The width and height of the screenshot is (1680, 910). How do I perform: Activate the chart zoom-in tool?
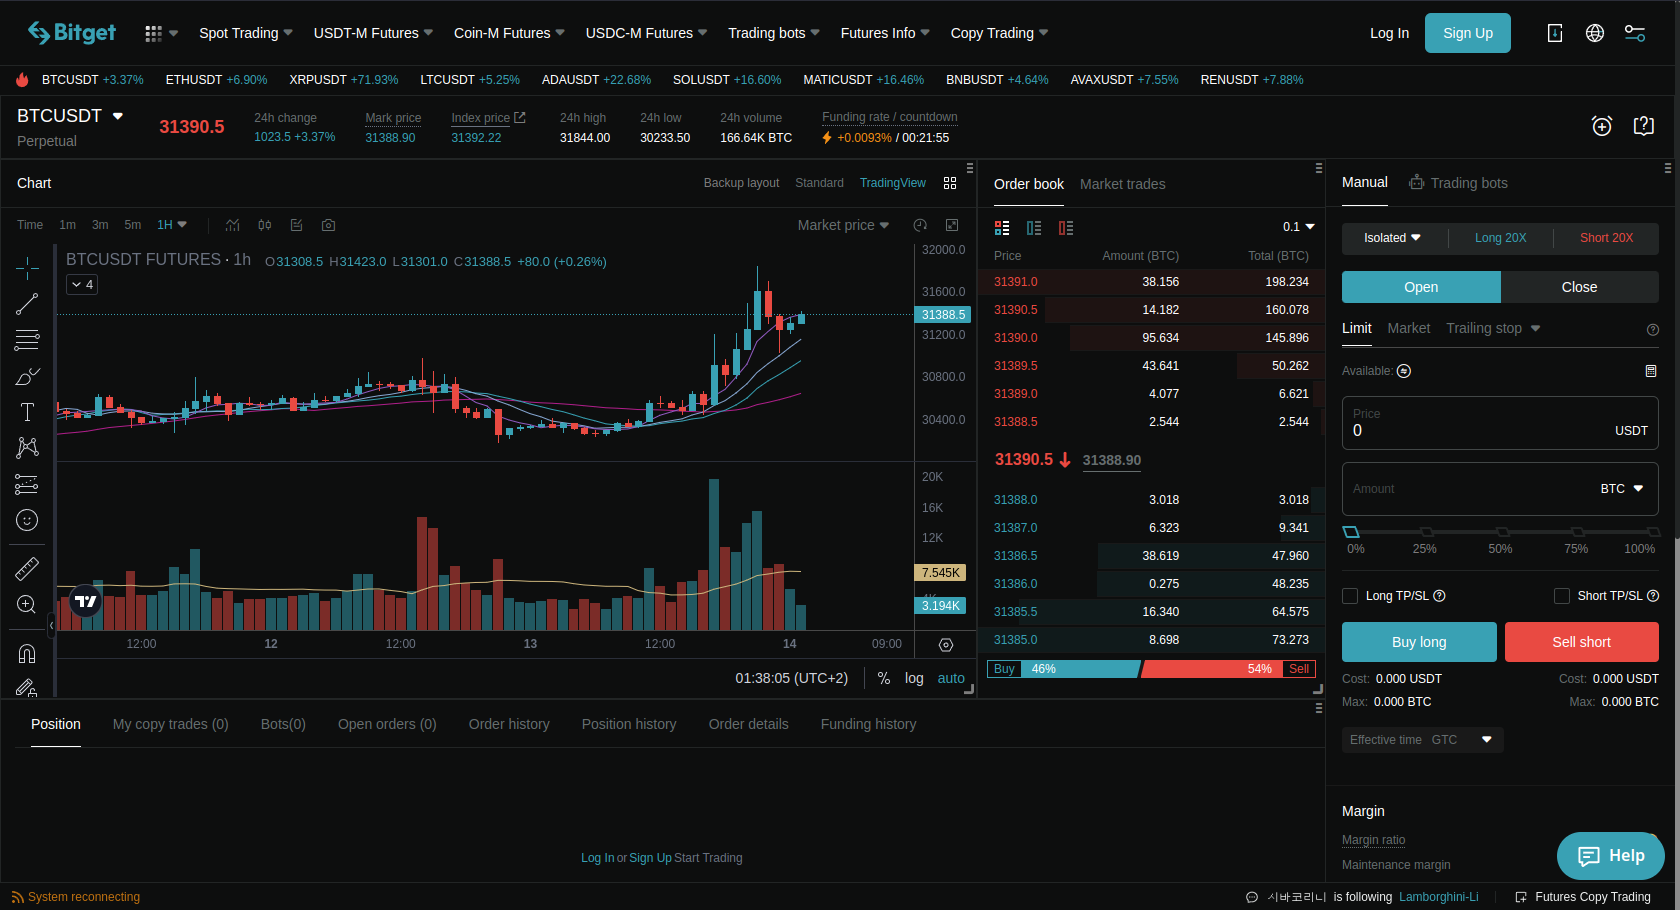[27, 605]
